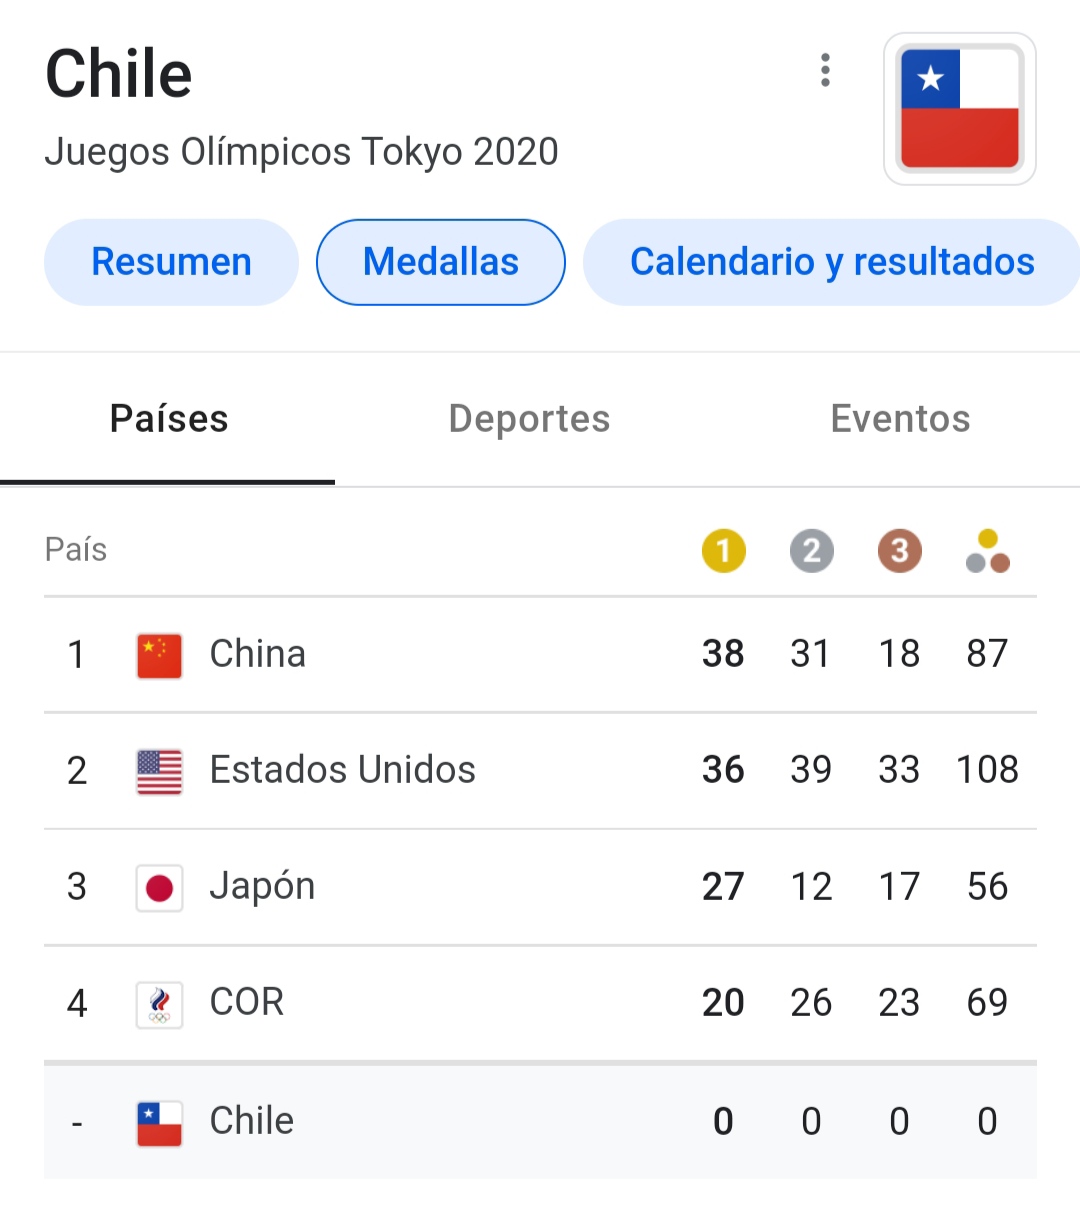Screen dimensions: 1080x1218
Task: Click the silver medal column icon
Action: (811, 551)
